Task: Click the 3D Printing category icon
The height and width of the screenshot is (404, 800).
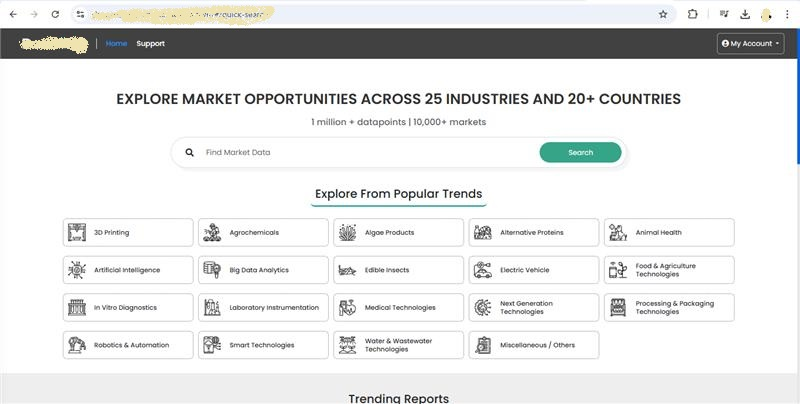Action: pos(76,232)
